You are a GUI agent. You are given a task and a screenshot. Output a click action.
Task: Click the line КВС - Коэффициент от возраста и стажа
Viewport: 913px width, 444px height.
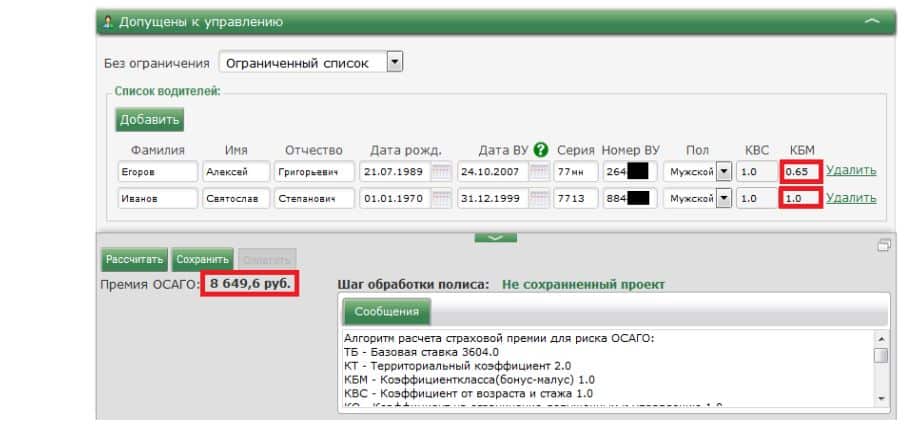[x=468, y=393]
